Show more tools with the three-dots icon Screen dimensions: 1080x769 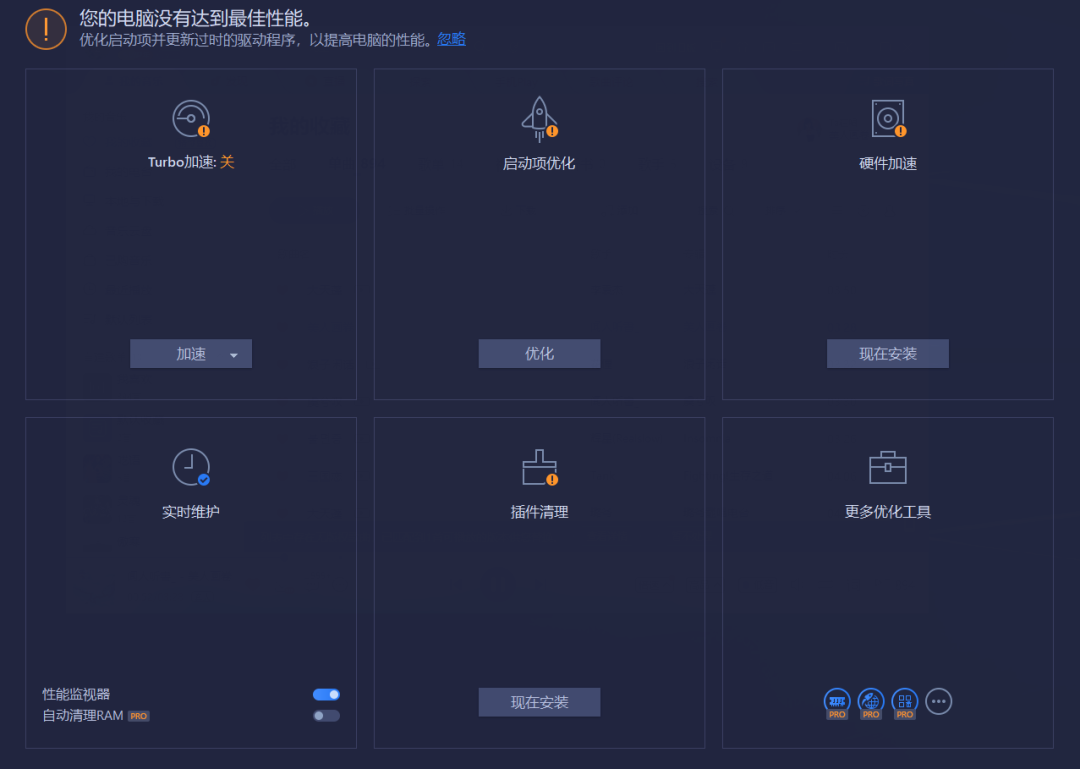938,701
